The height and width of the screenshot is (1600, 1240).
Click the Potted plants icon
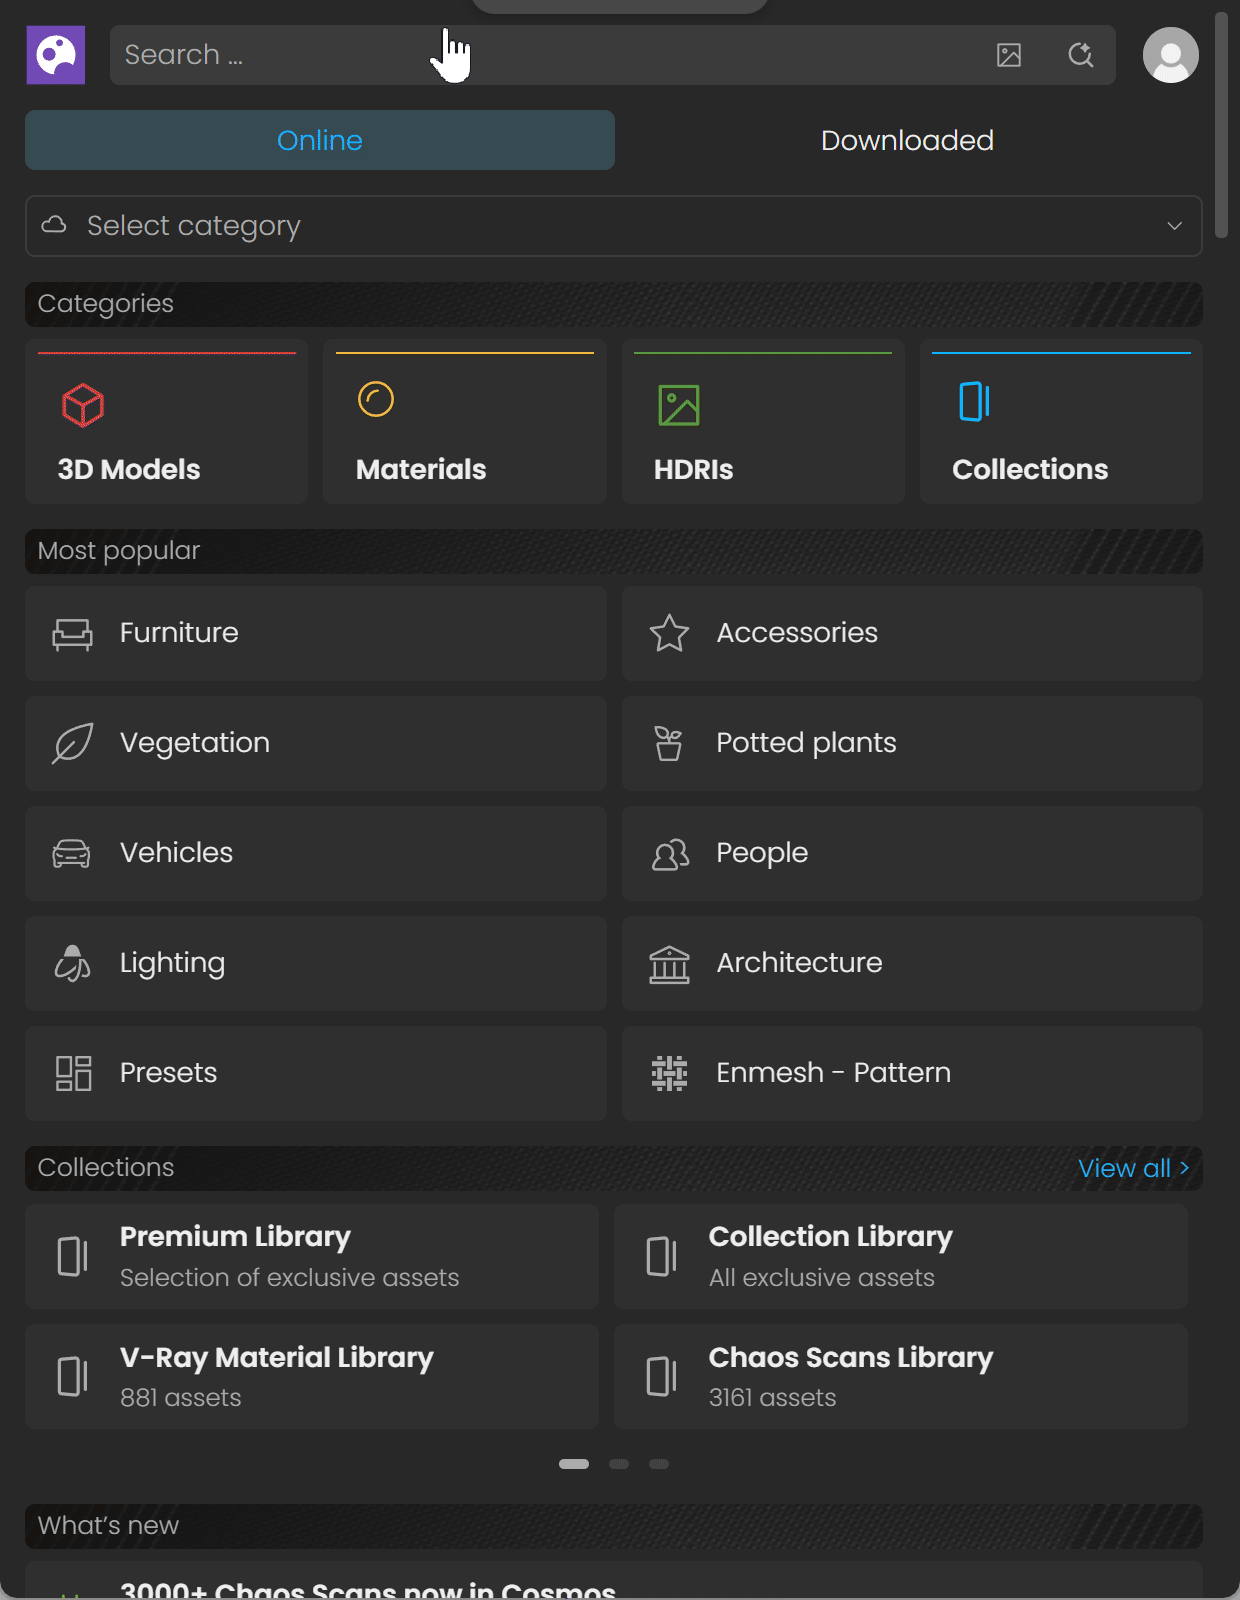pos(669,743)
